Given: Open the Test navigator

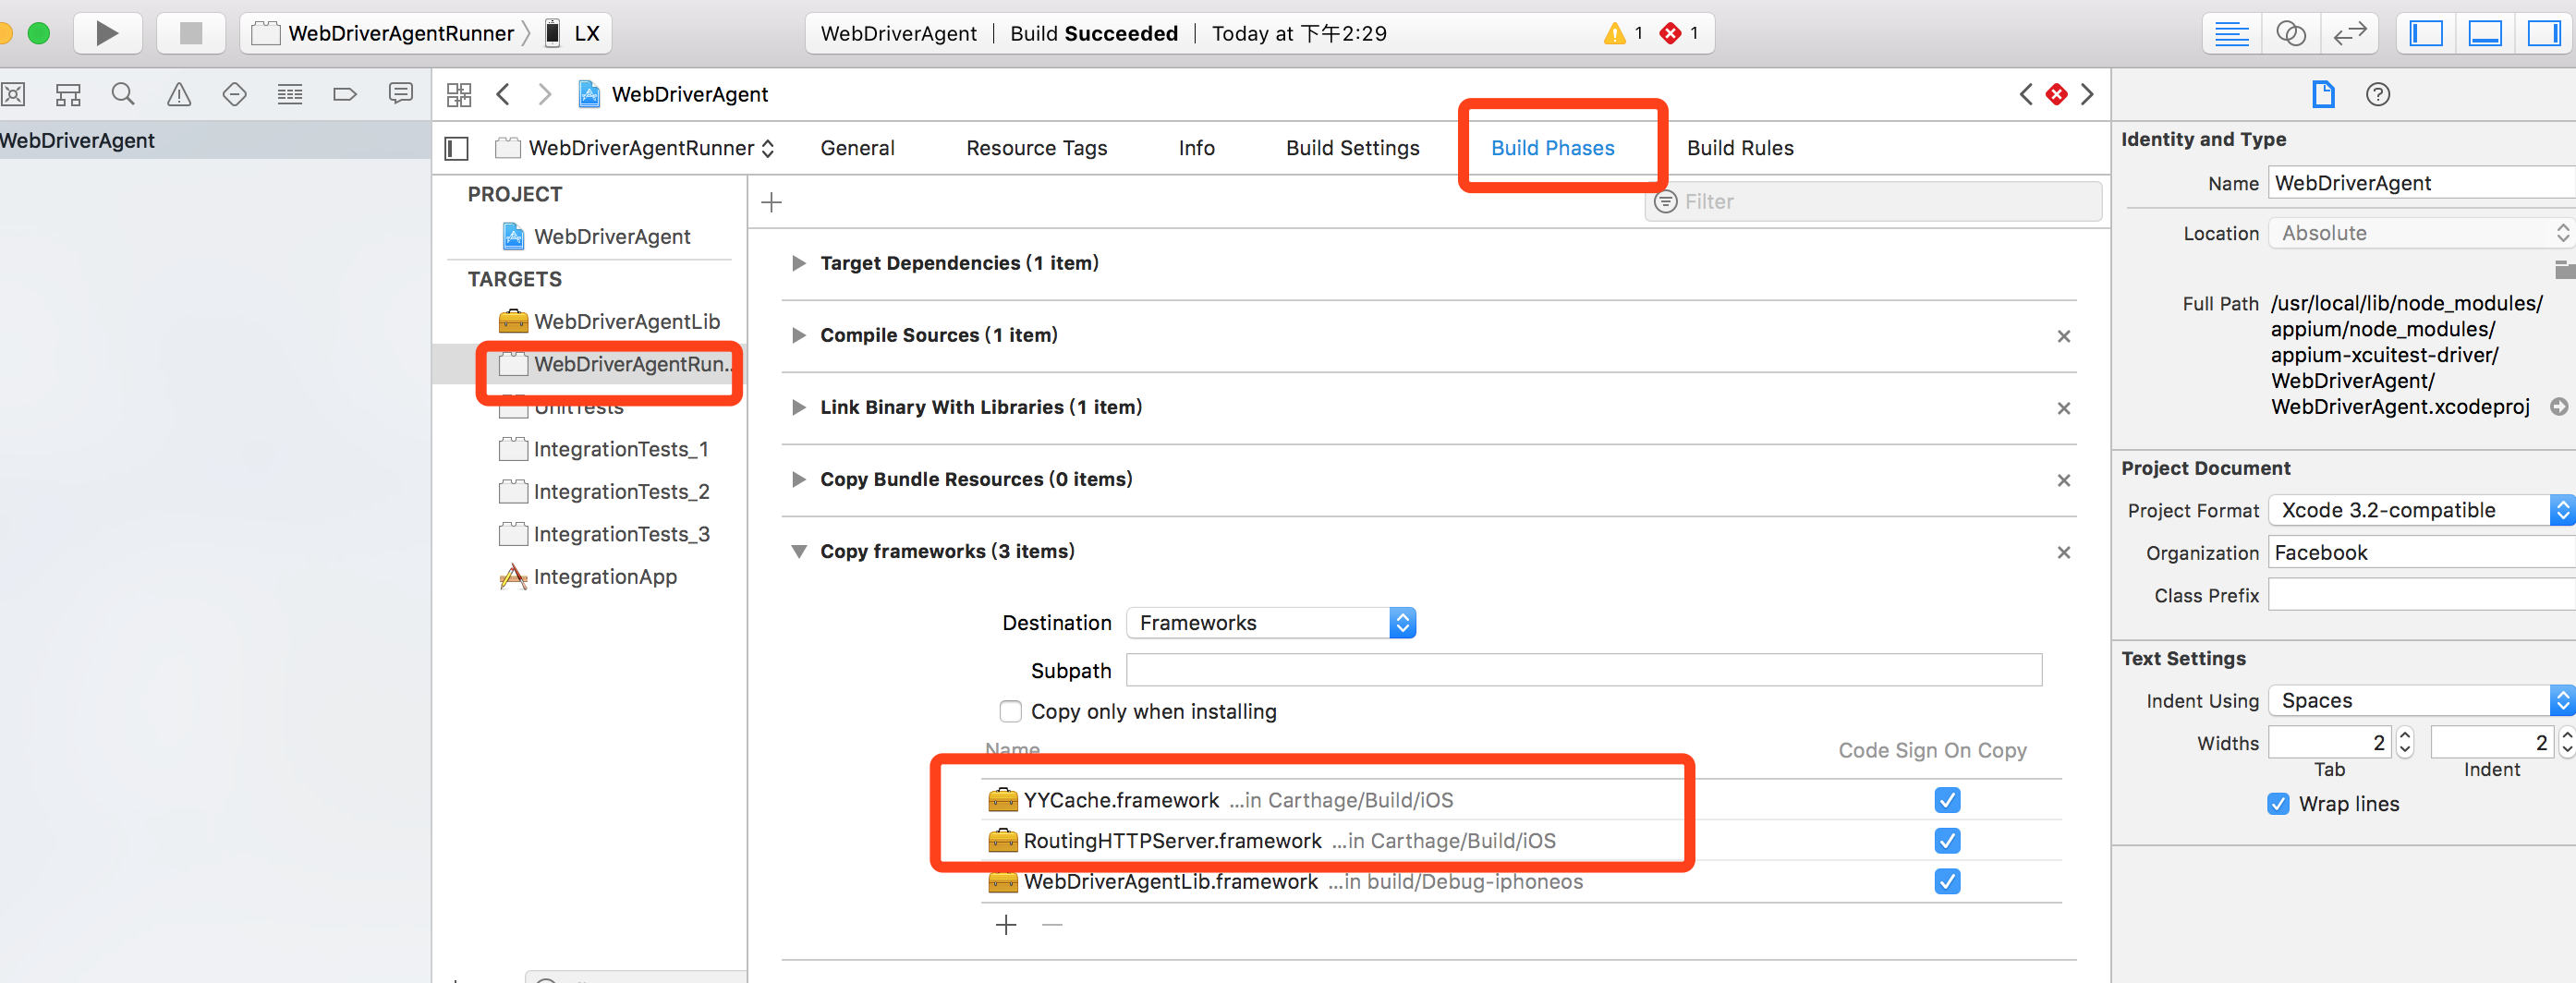Looking at the screenshot, I should [x=234, y=94].
